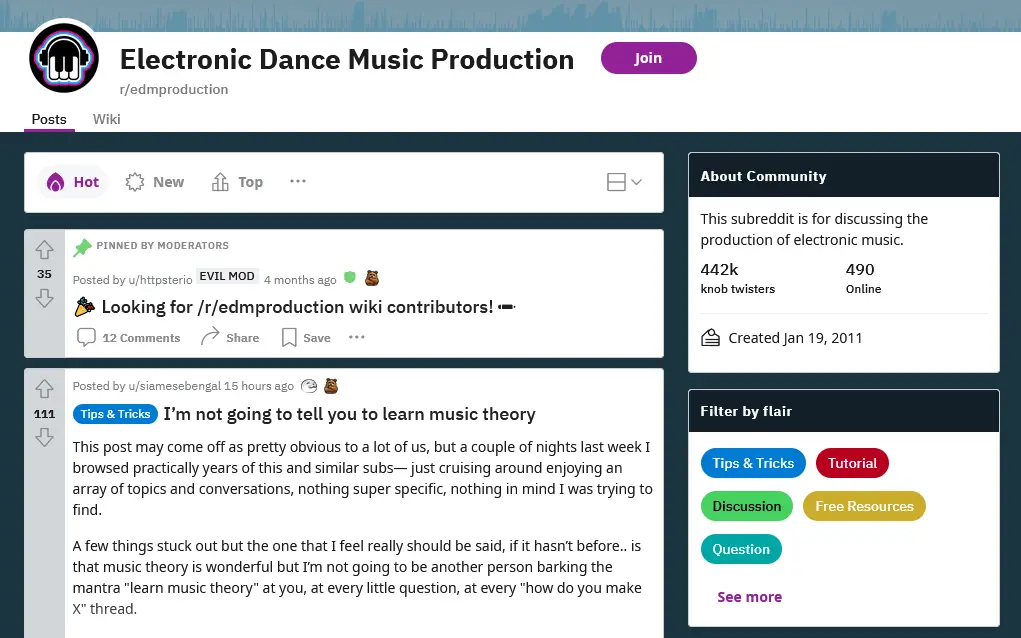Upvote the music theory post

pos(44,389)
